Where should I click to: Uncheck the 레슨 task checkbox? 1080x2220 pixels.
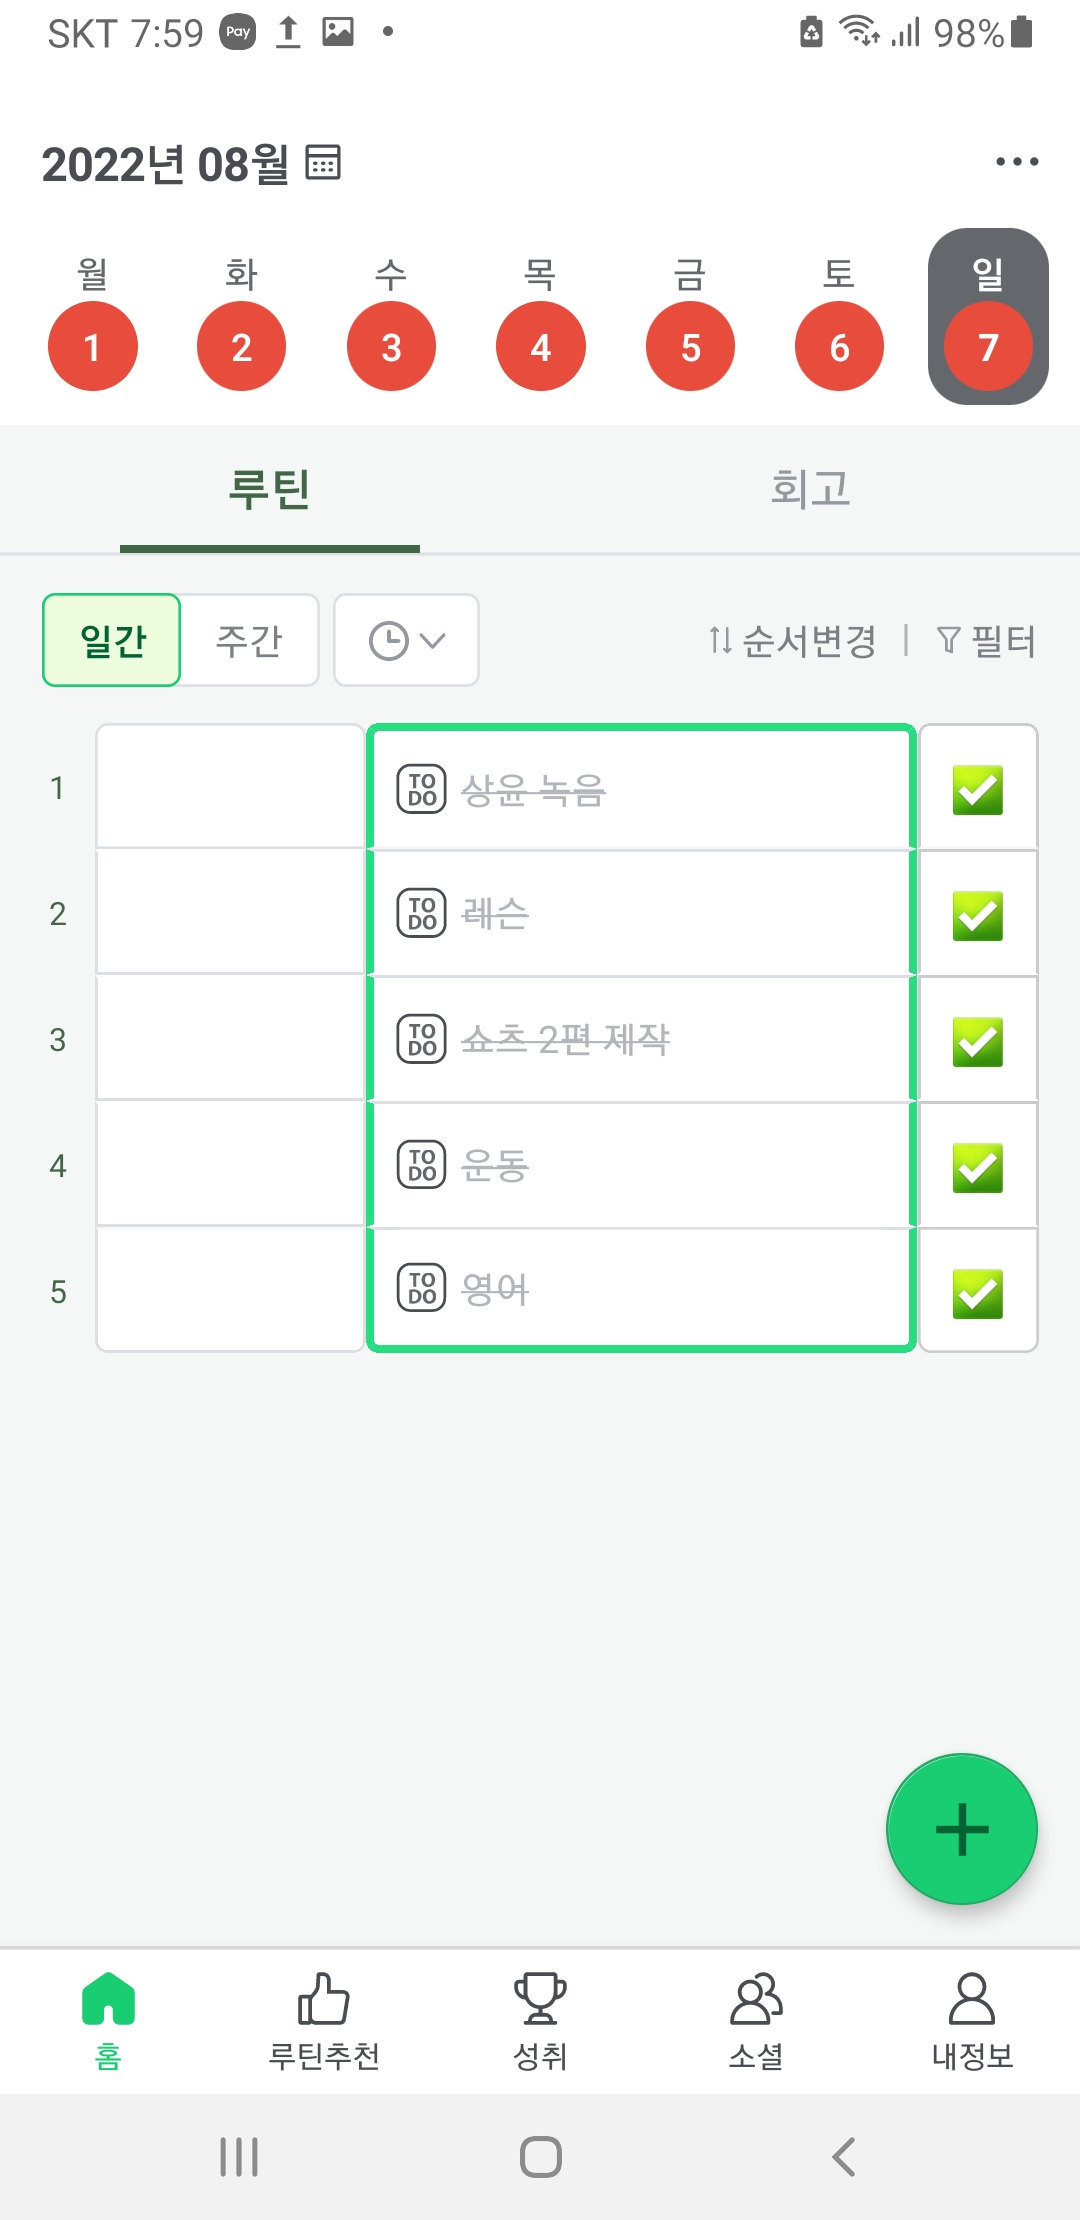pyautogui.click(x=977, y=916)
